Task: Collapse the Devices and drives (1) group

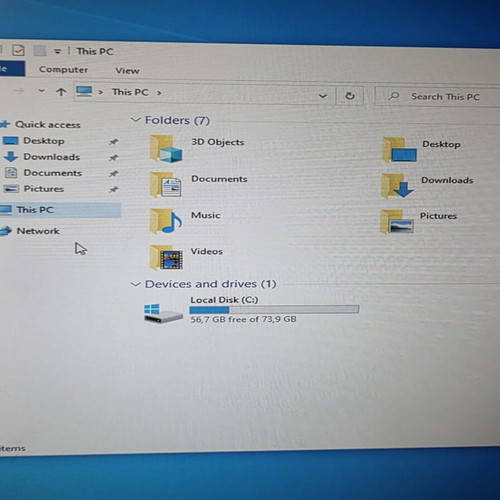Action: pyautogui.click(x=135, y=284)
